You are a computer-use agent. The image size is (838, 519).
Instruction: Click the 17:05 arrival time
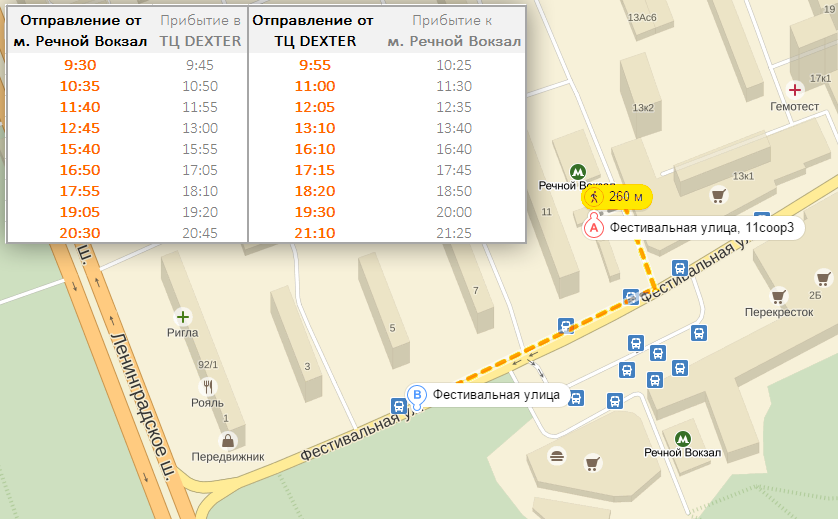(200, 170)
